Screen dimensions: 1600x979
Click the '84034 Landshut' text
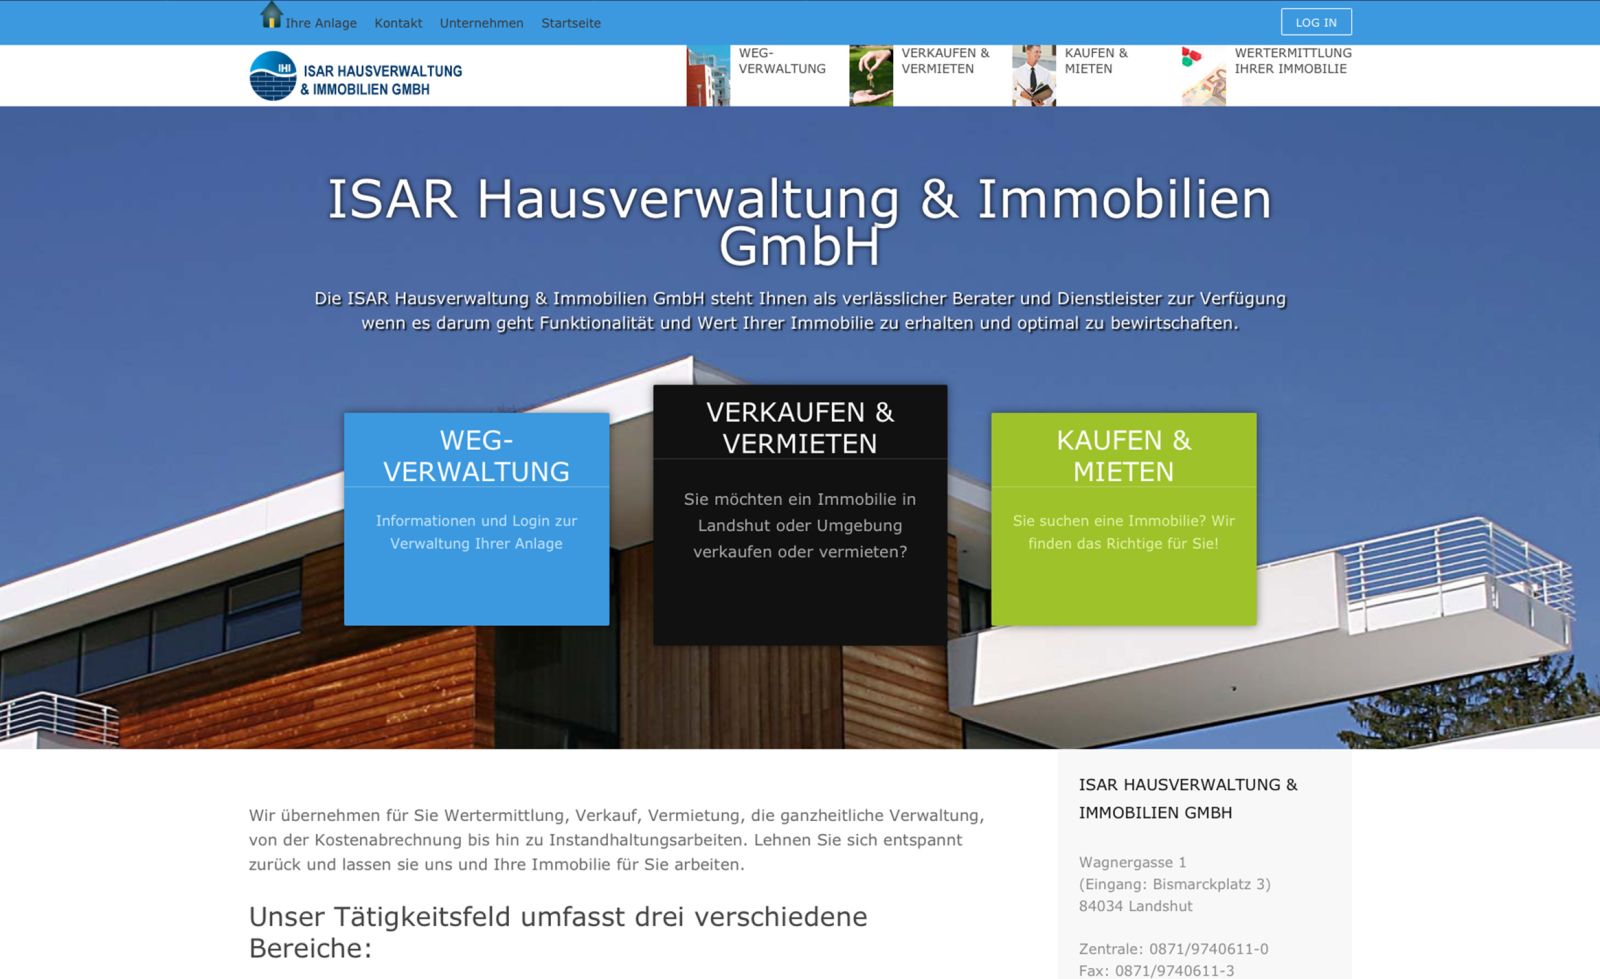(1135, 906)
